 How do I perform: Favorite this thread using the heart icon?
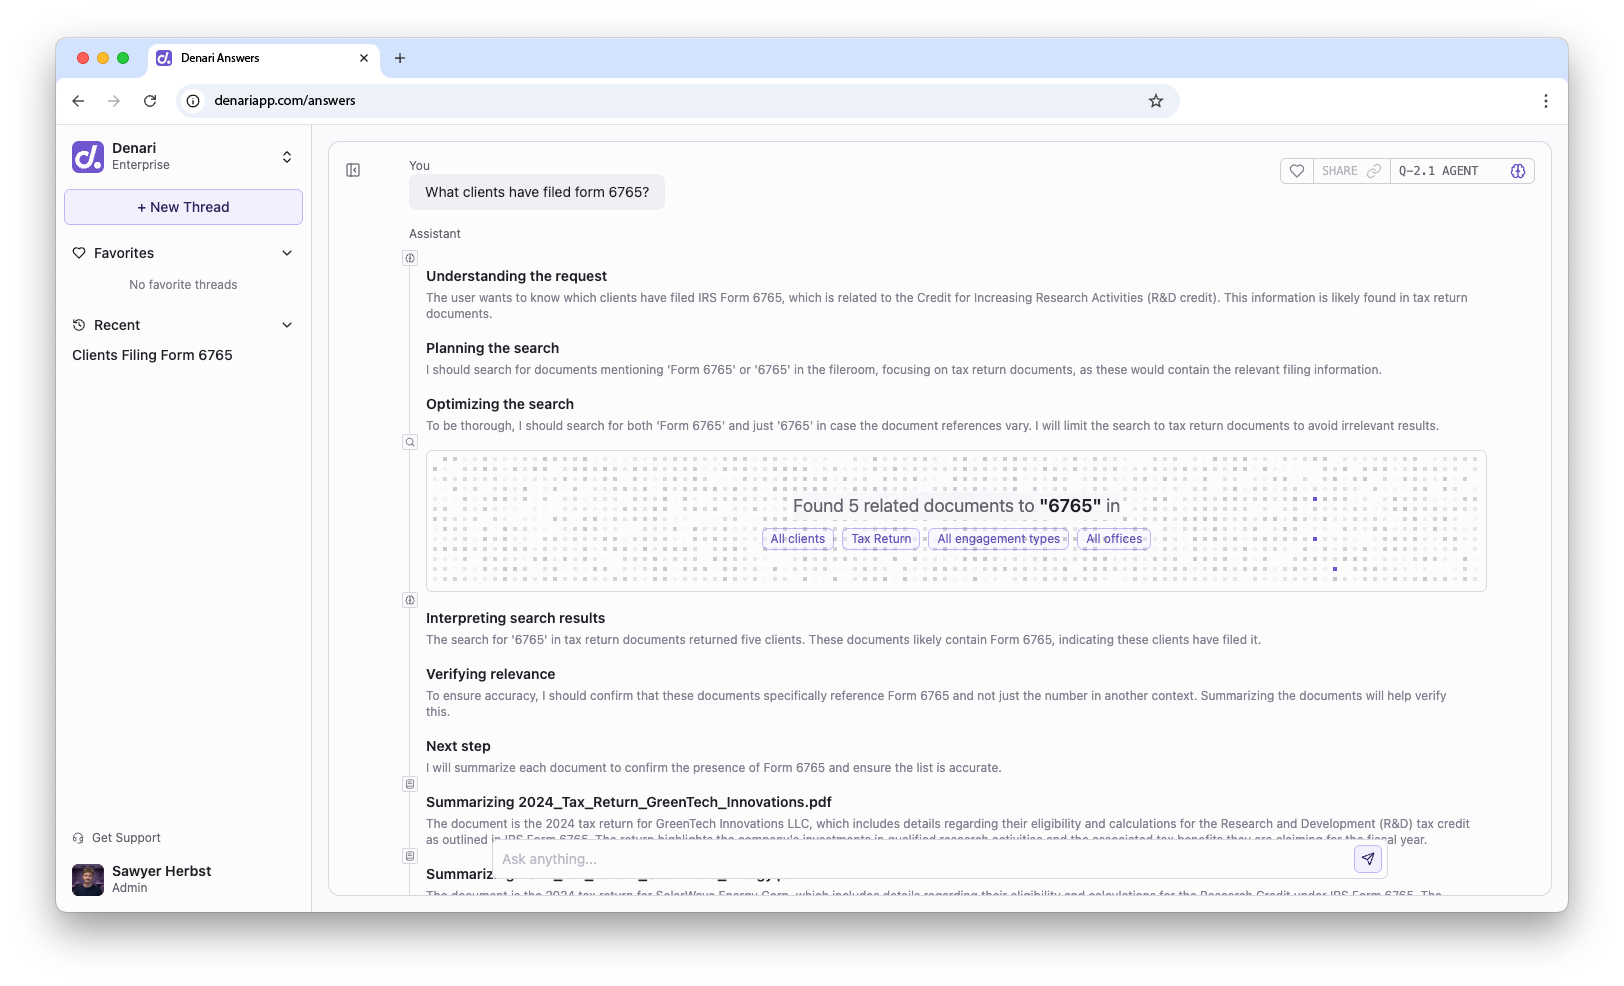pos(1297,171)
